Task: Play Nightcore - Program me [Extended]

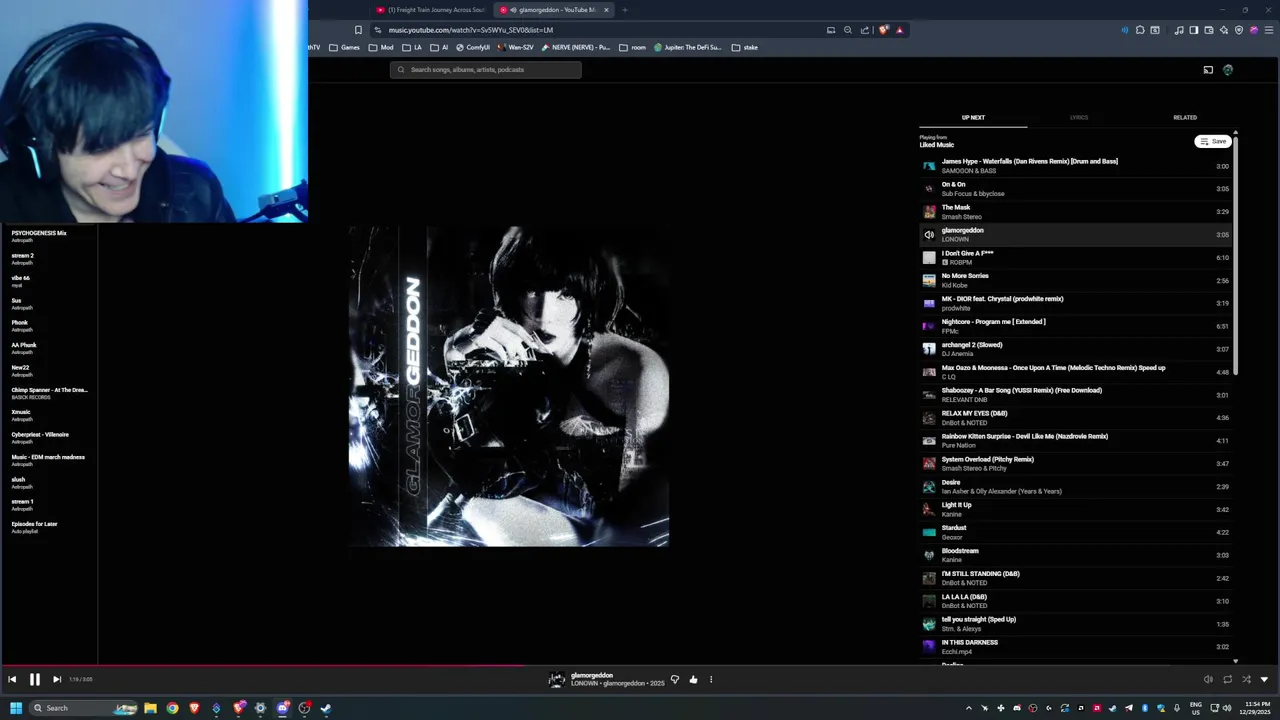Action: (x=1075, y=326)
